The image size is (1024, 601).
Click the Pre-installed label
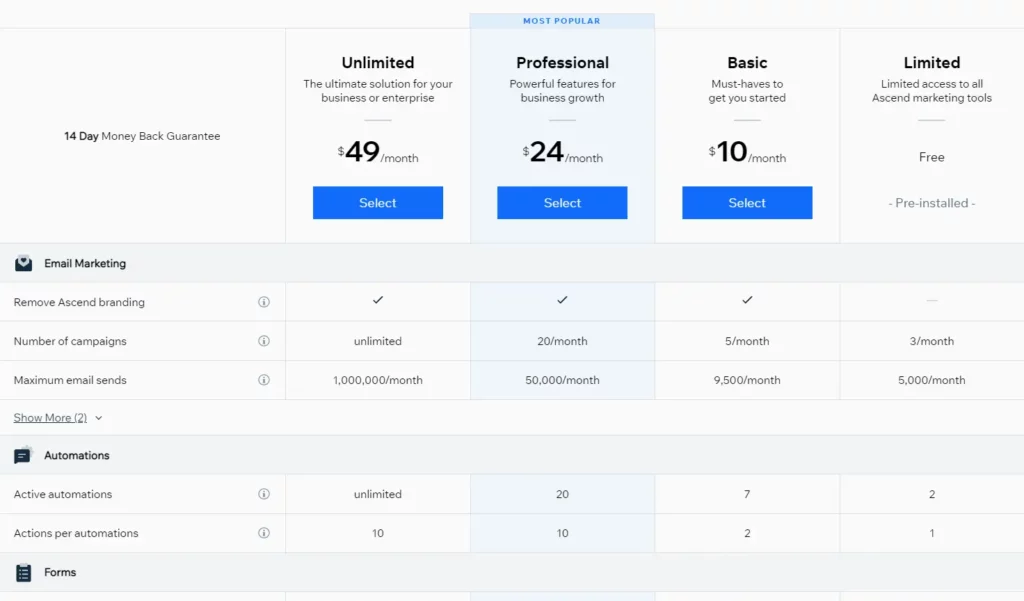coord(932,203)
